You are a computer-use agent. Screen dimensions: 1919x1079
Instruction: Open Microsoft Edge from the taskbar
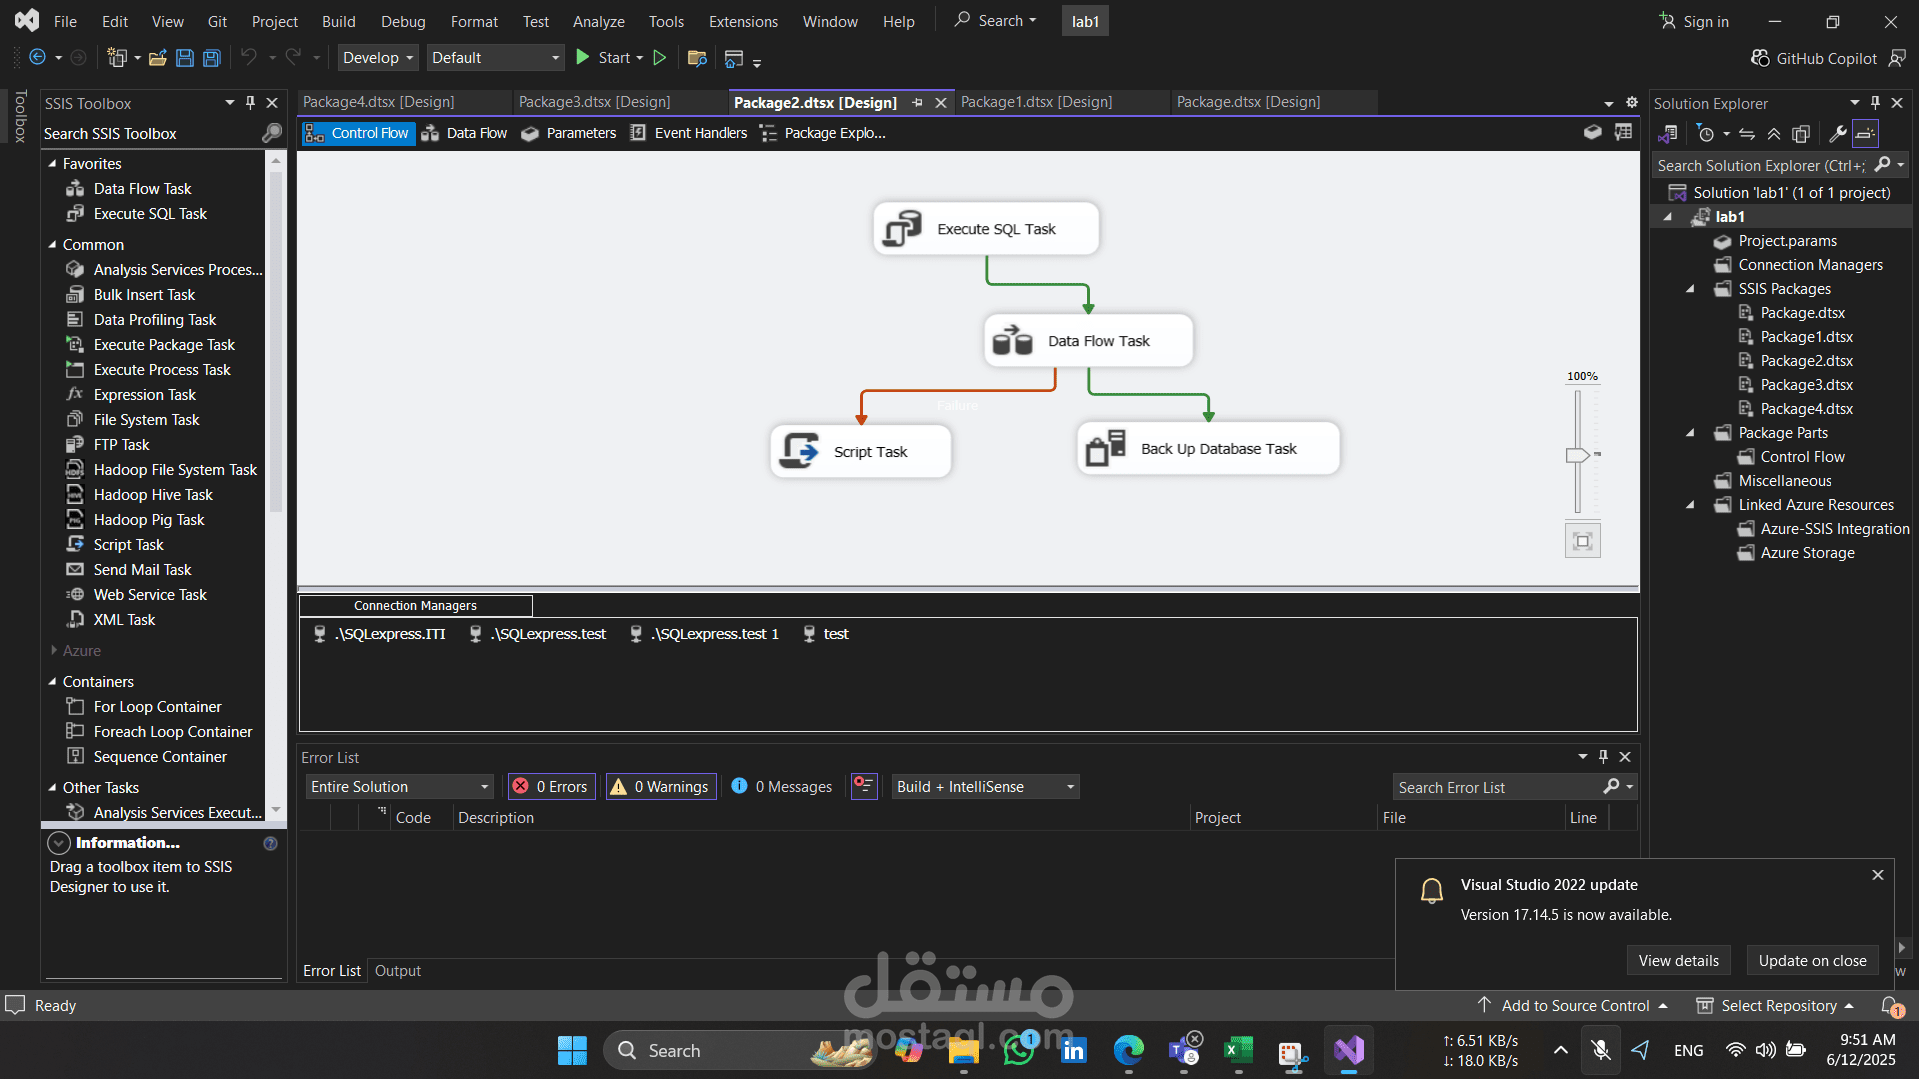tap(1128, 1050)
